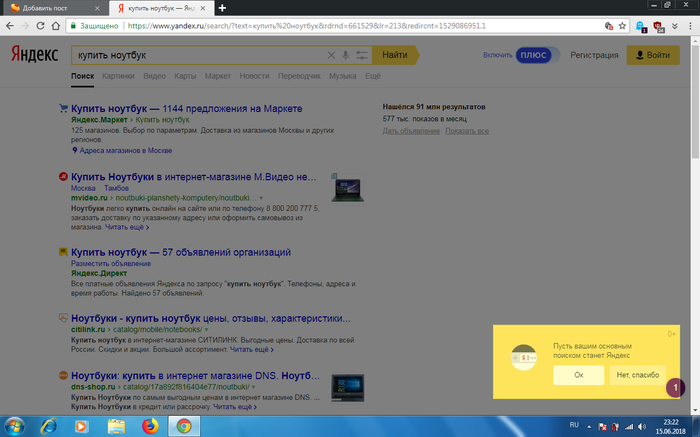Open Chrome menu three-dots icon
Screen dimensions: 700x437
(691, 27)
